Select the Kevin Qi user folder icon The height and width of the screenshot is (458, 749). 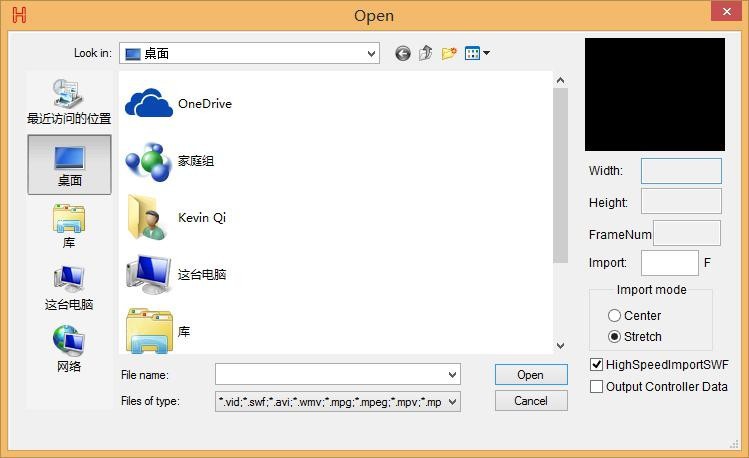(149, 217)
